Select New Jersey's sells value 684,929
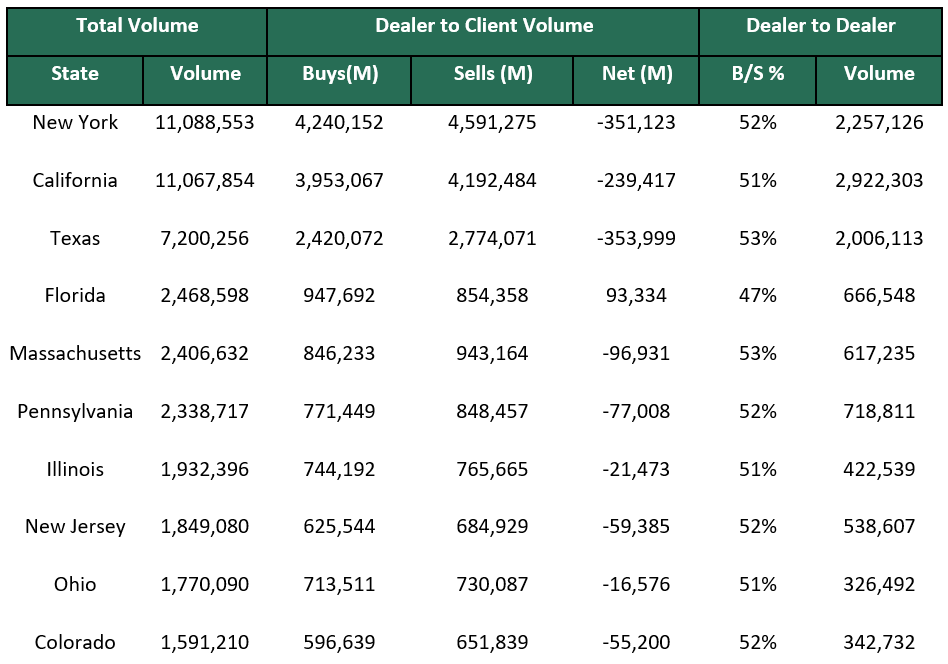Viewport: 948px width, 664px height. pos(493,527)
